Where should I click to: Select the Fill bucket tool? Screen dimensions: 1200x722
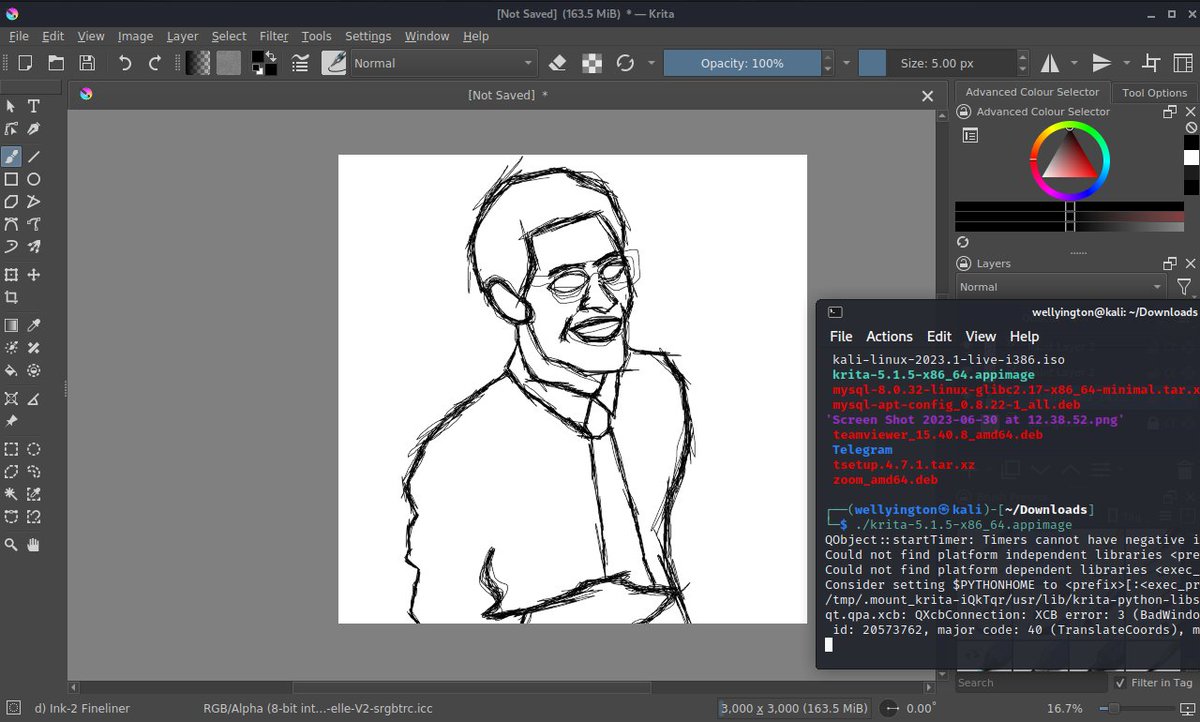[11, 371]
